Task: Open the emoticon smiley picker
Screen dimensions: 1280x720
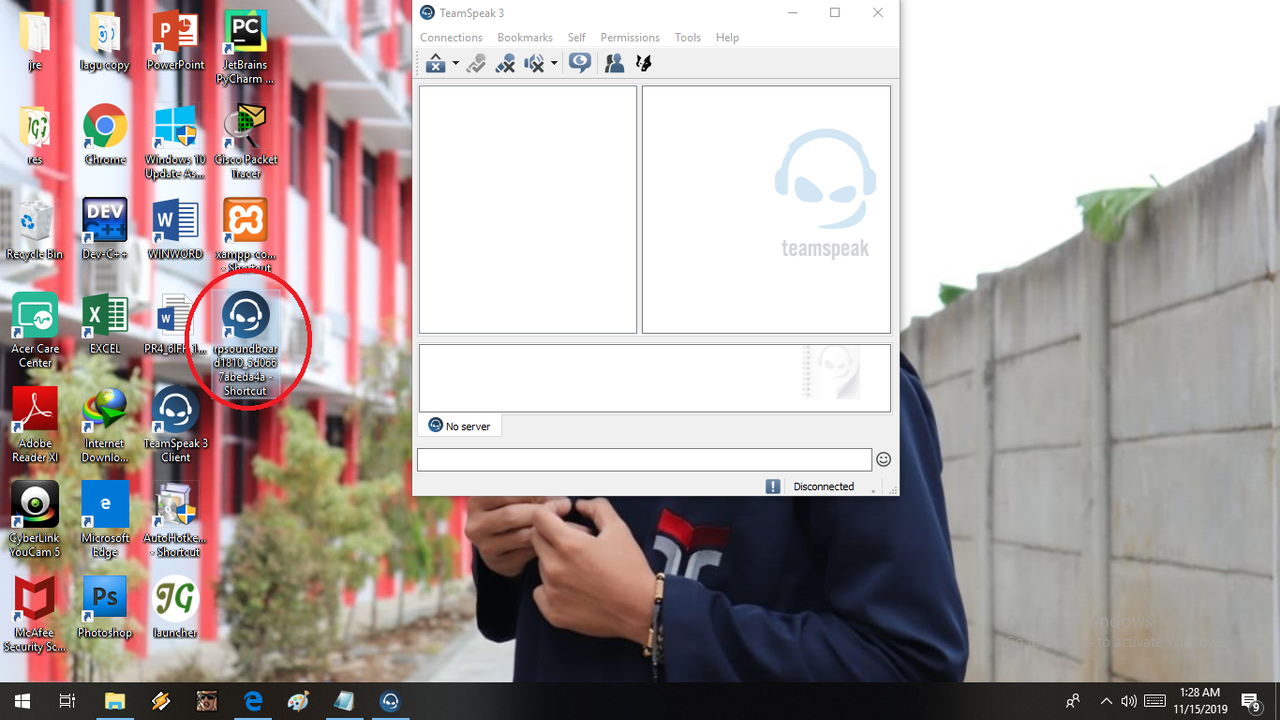Action: [x=883, y=459]
